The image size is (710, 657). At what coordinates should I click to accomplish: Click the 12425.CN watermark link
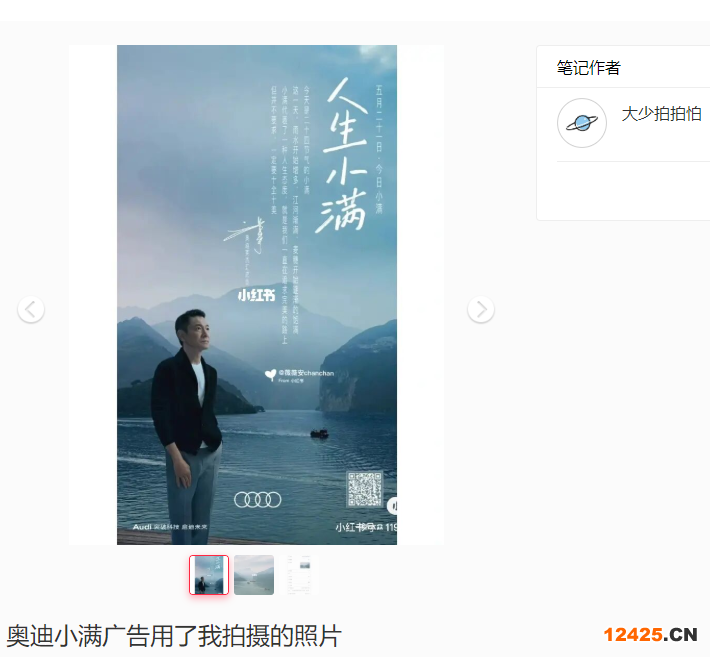coord(651,635)
